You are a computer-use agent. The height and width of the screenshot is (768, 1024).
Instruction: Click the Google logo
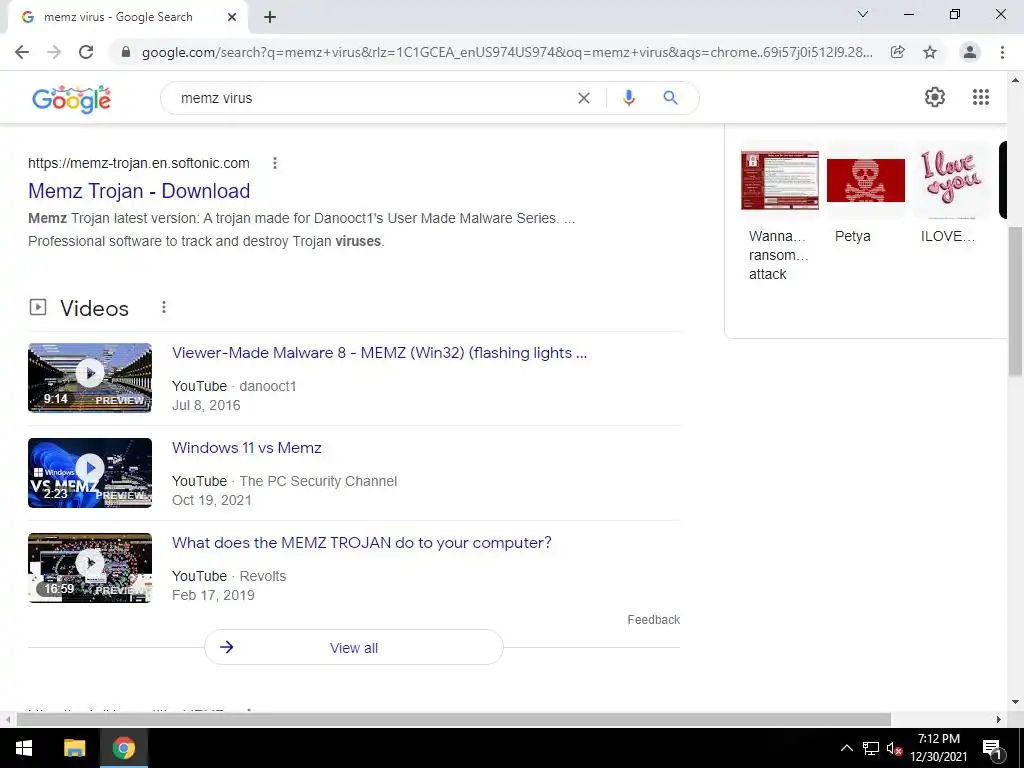click(x=71, y=99)
